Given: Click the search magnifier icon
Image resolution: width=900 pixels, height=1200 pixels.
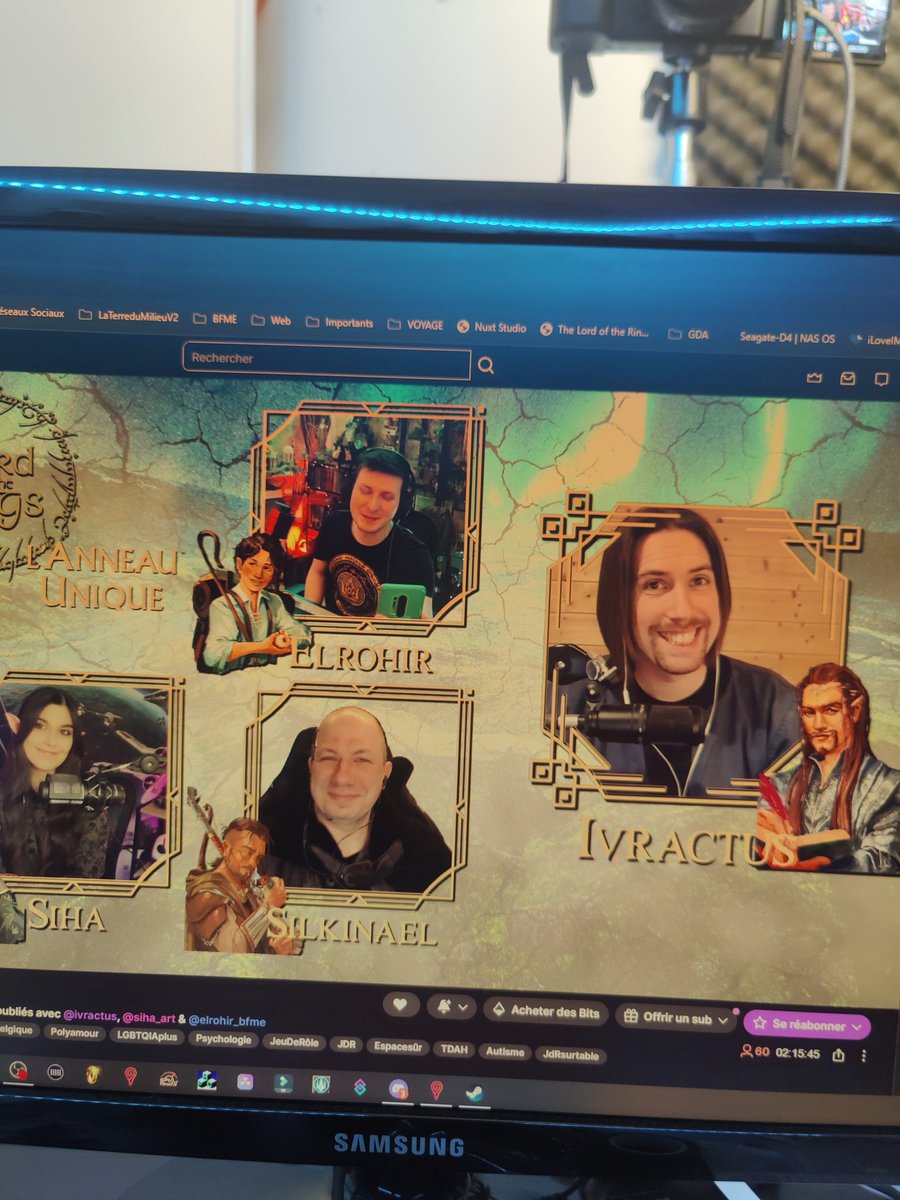Looking at the screenshot, I should (486, 366).
